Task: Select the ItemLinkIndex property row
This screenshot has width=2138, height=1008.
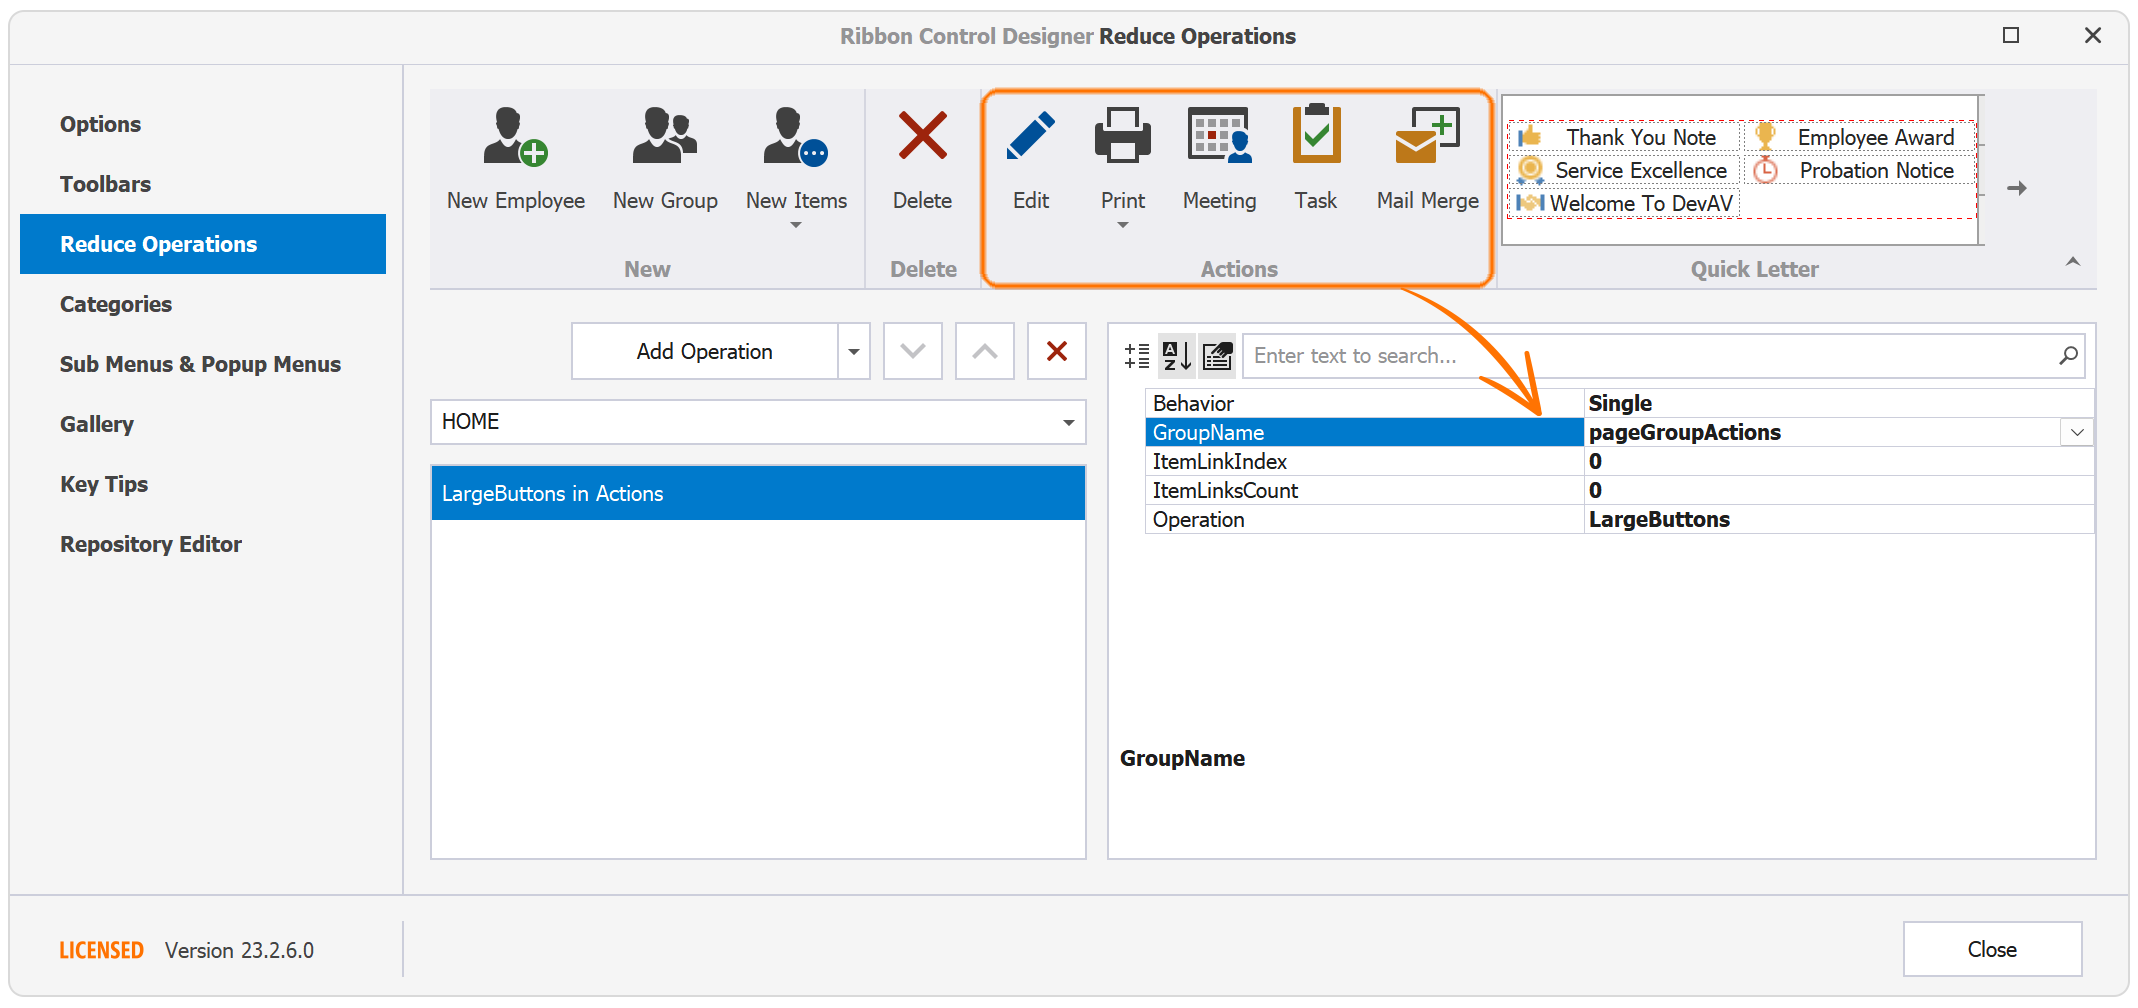Action: [x=1619, y=461]
